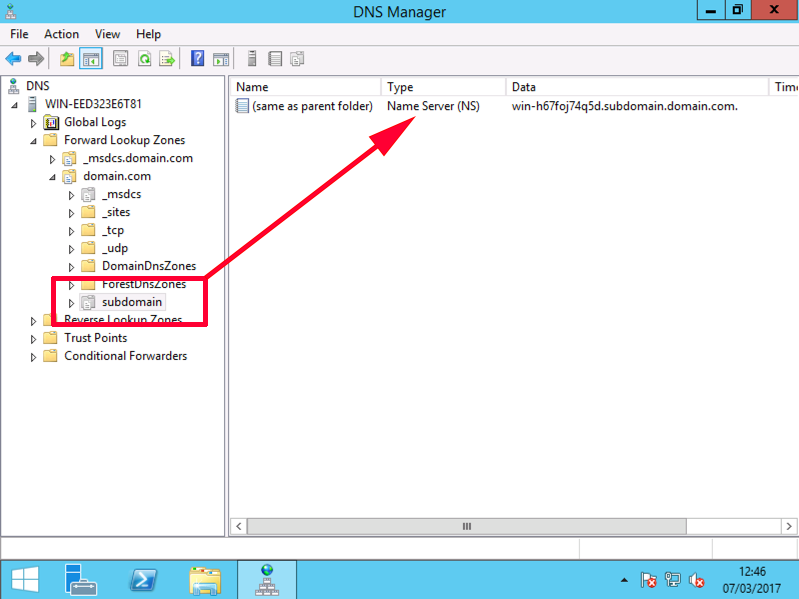The width and height of the screenshot is (799, 599).
Task: Select the WIN-EED323E6T81 server
Action: pos(93,104)
